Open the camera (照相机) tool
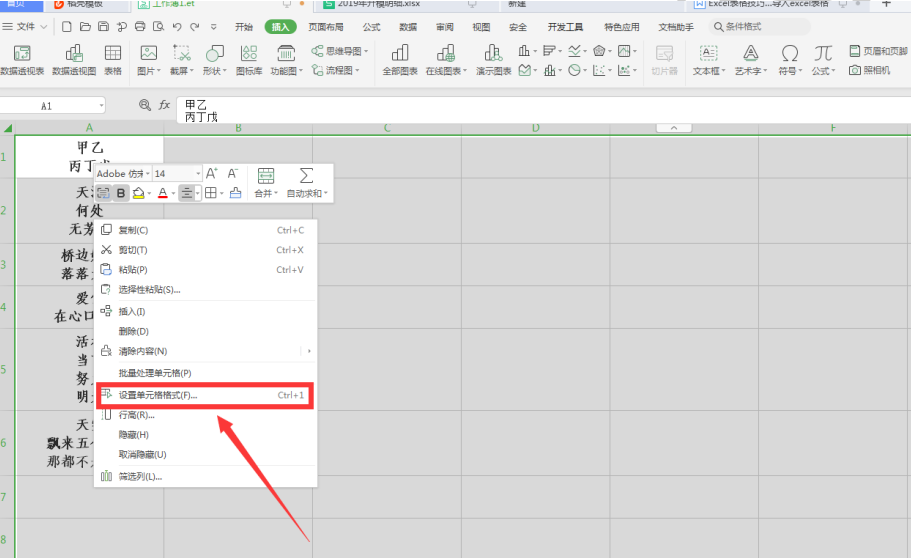Screen dimensions: 911x558 [x=870, y=70]
